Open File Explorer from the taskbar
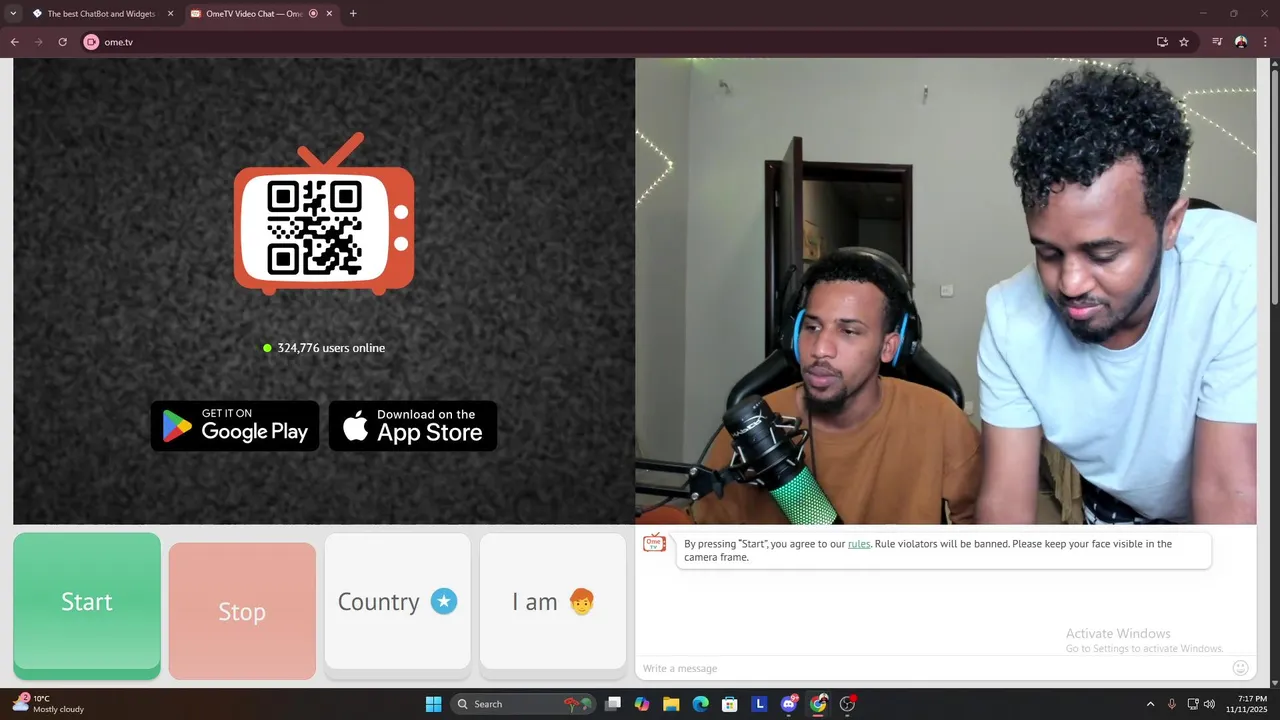 [x=671, y=704]
